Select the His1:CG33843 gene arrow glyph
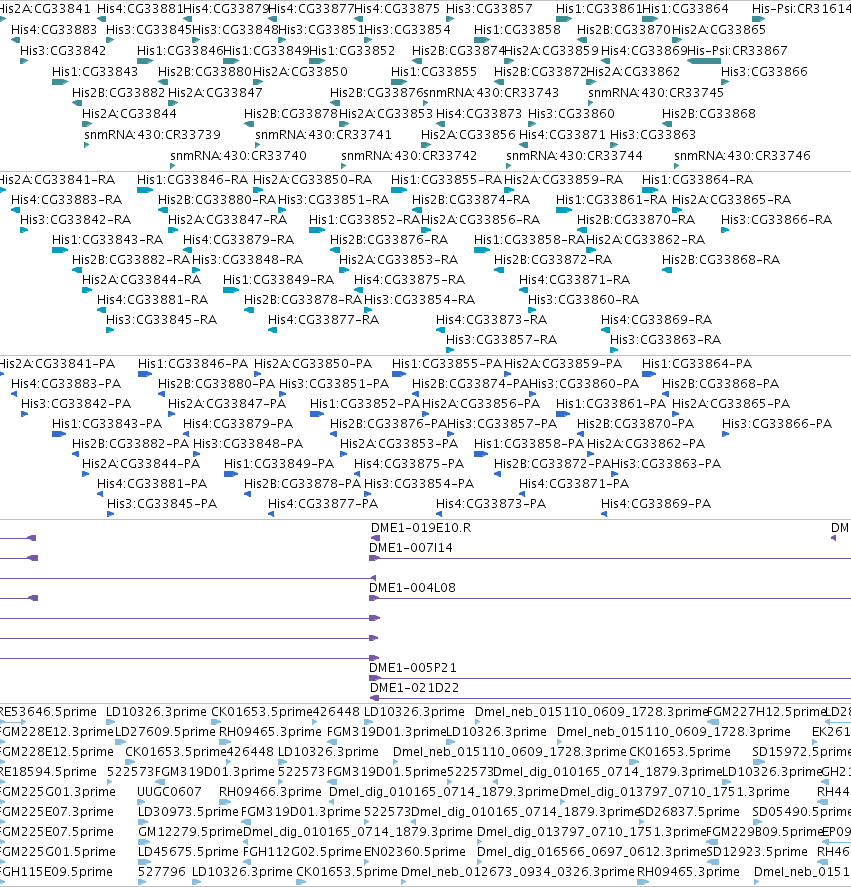 click(60, 82)
